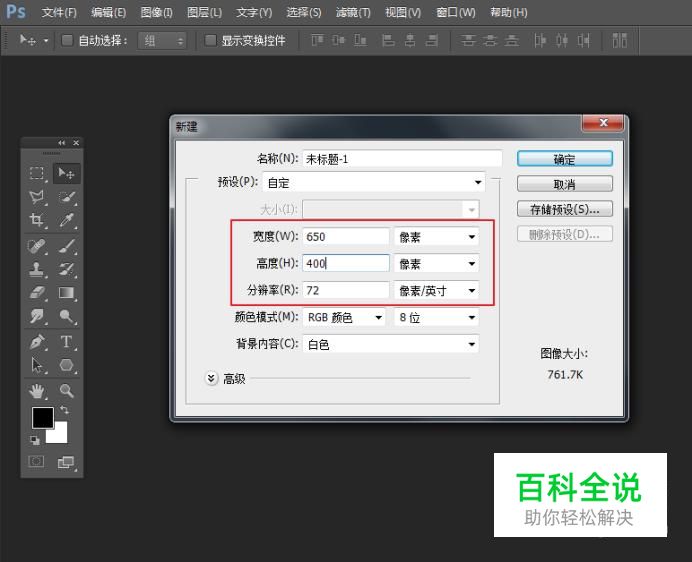Select the Zoom tool
Viewport: 692px width, 562px height.
pyautogui.click(x=66, y=391)
